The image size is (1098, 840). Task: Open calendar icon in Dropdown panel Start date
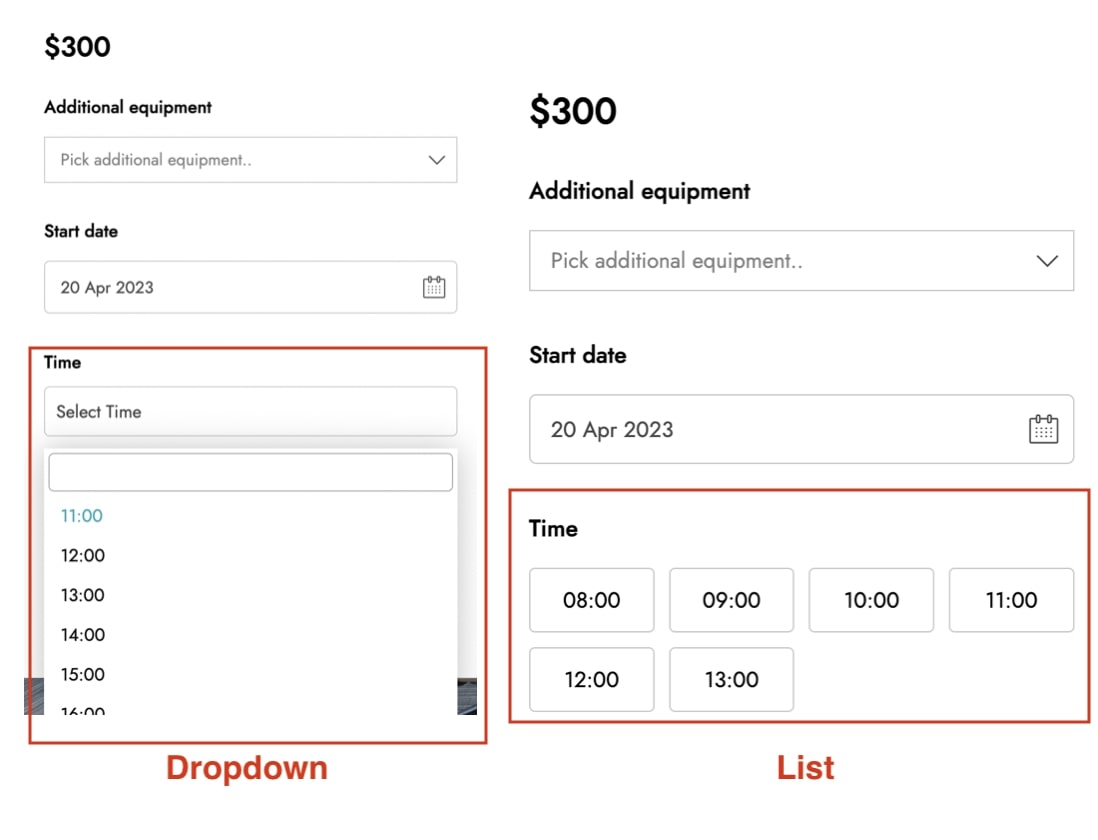click(433, 287)
